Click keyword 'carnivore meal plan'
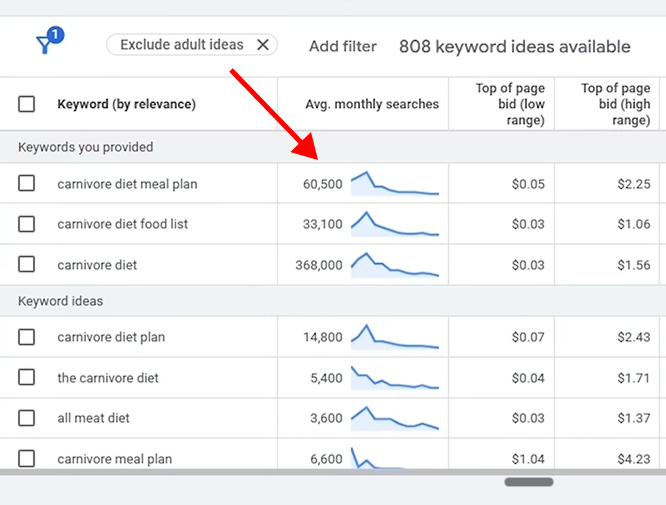This screenshot has height=505, width=666. click(115, 459)
